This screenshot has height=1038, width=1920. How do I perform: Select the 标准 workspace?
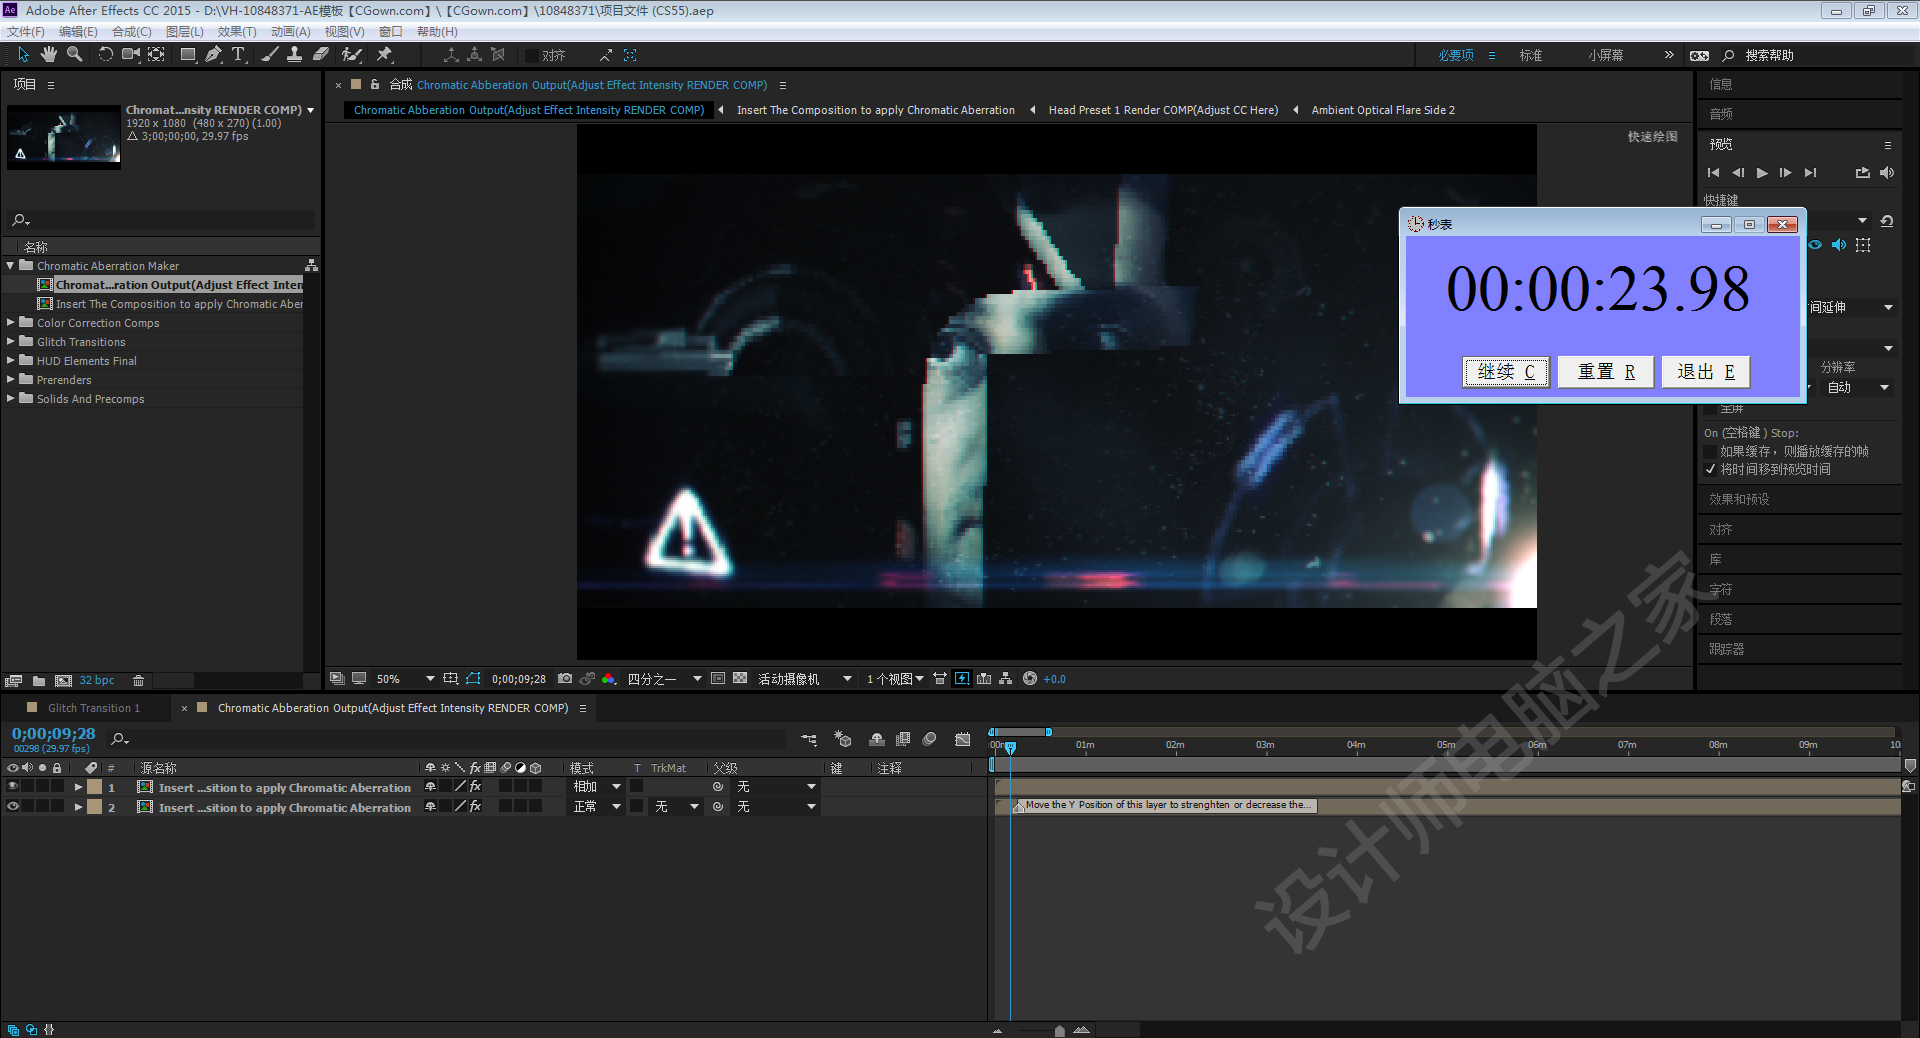[1530, 55]
